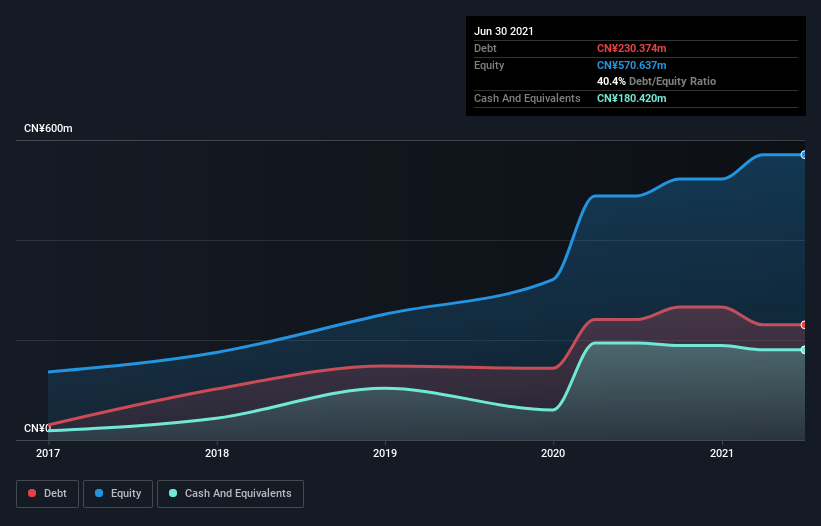This screenshot has width=821, height=526.
Task: Click the 40.4% Debt/Equity Ratio text
Action: (x=656, y=81)
